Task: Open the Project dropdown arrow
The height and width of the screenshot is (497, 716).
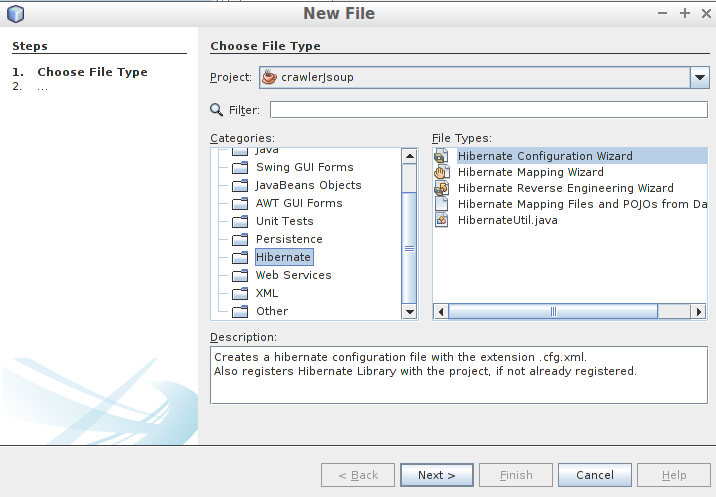Action: click(x=700, y=77)
